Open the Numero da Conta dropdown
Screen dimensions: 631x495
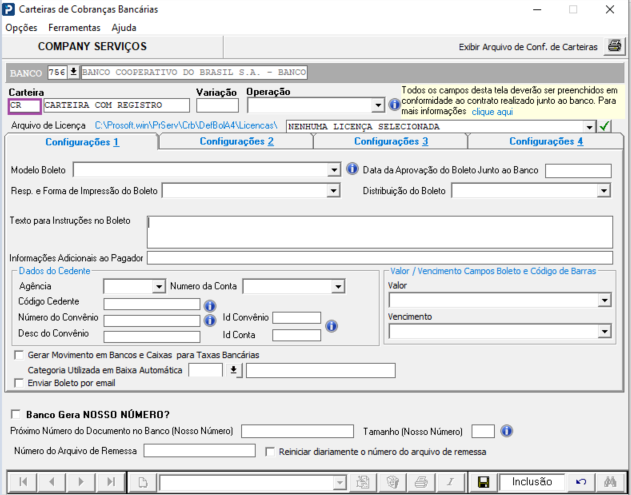click(x=338, y=286)
